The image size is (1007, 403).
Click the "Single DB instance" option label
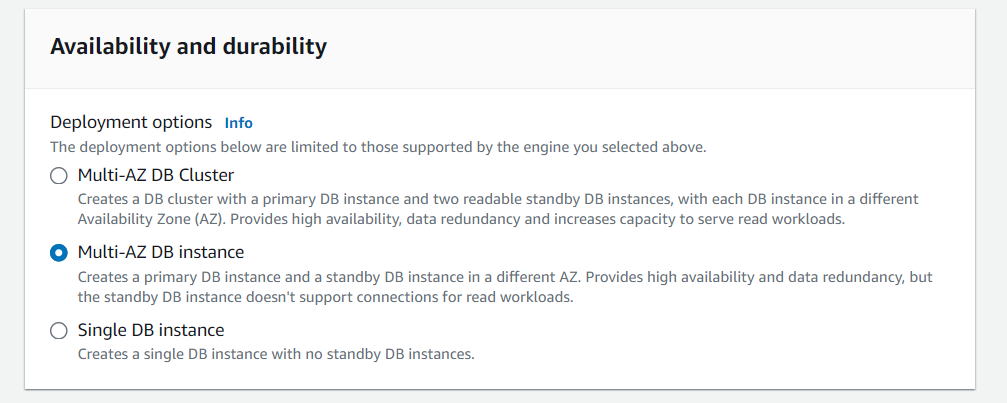point(151,330)
